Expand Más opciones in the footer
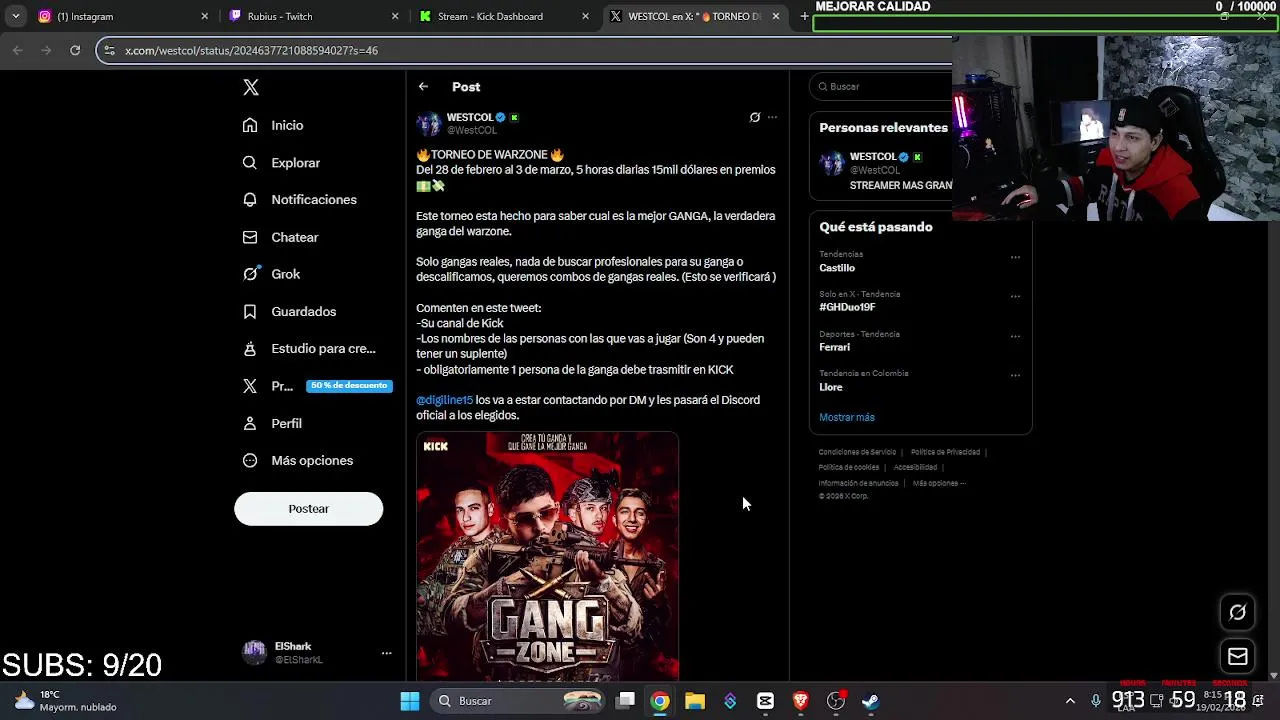This screenshot has width=1280, height=720. click(x=939, y=483)
